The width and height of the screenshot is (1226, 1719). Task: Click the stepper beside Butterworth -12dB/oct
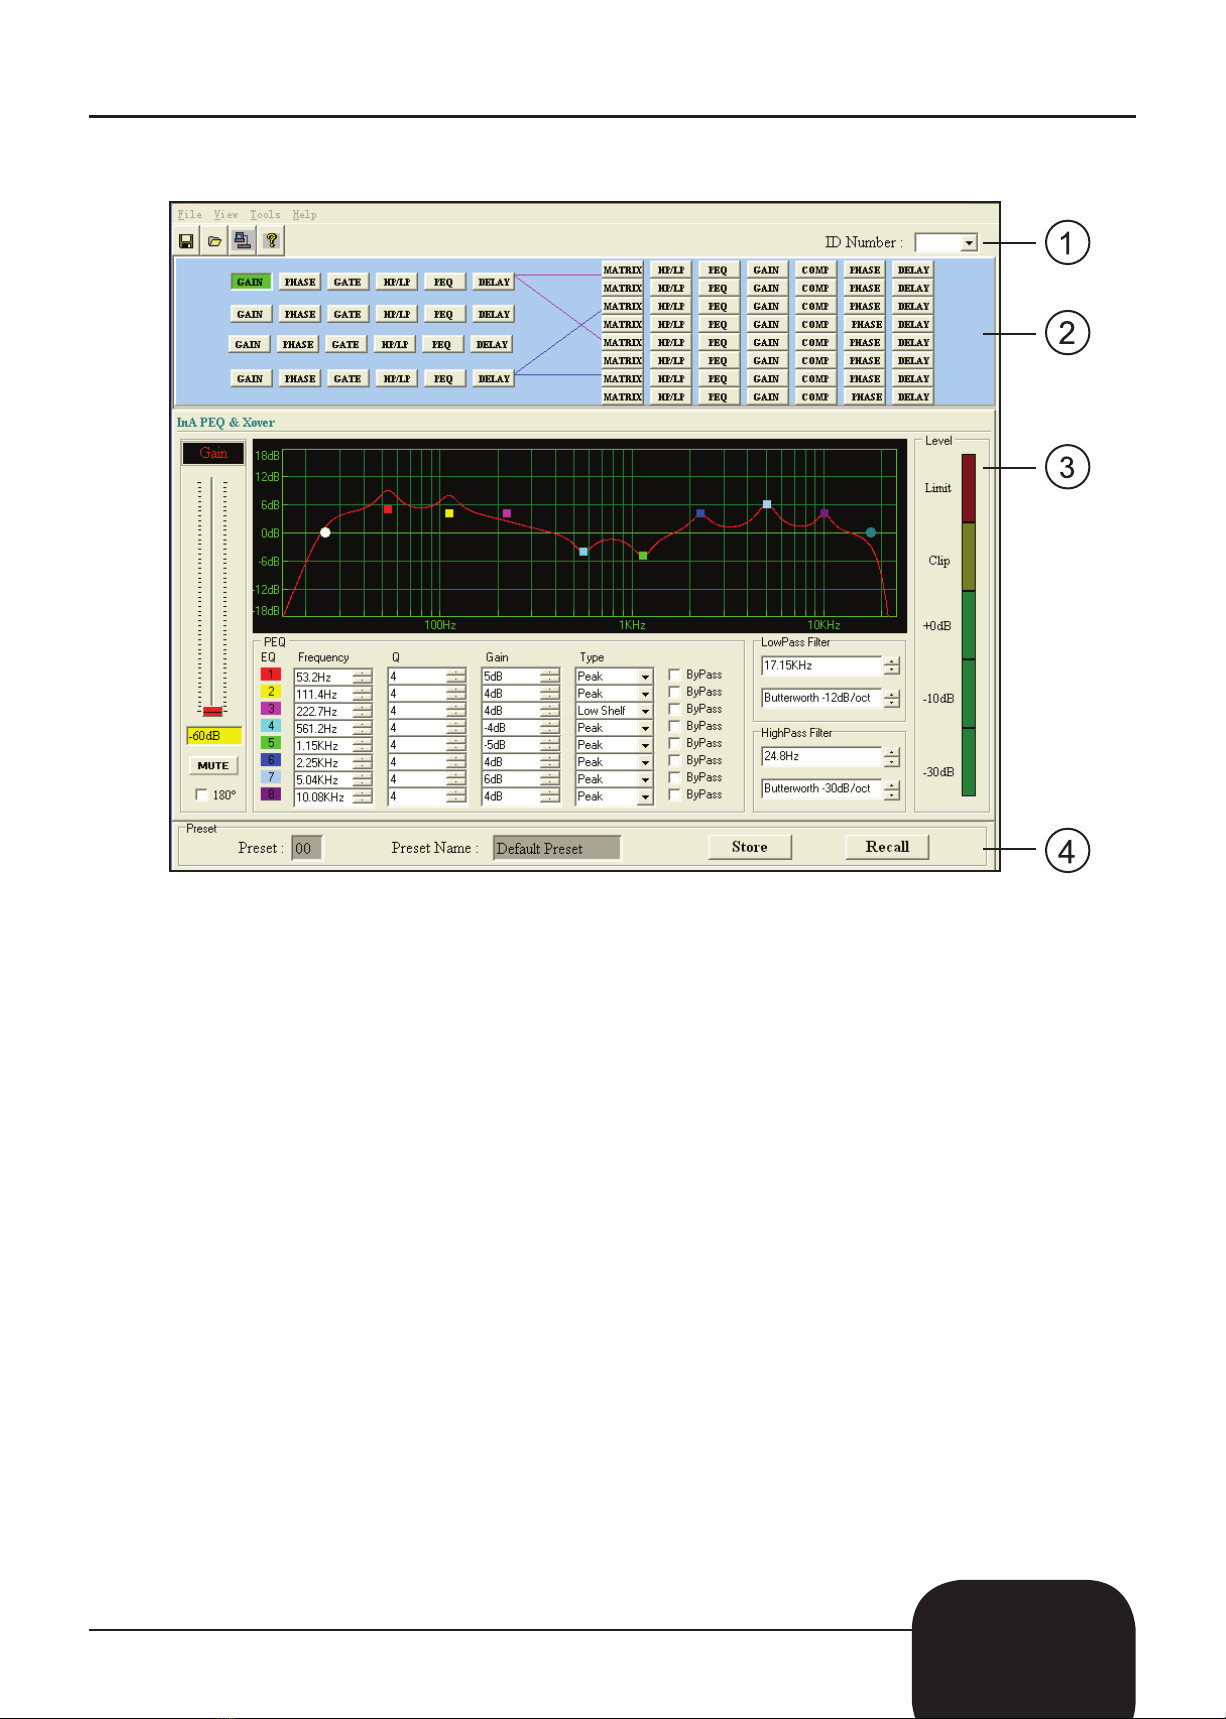[892, 699]
